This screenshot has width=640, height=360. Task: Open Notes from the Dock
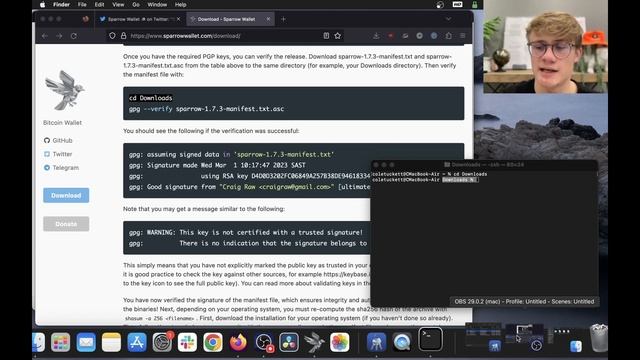pyautogui.click(x=111, y=342)
